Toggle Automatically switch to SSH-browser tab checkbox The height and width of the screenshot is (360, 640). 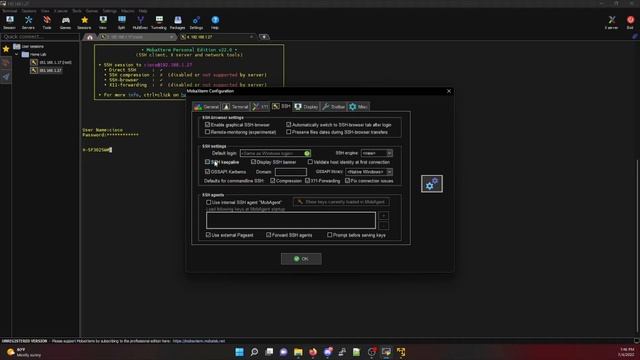[289, 124]
